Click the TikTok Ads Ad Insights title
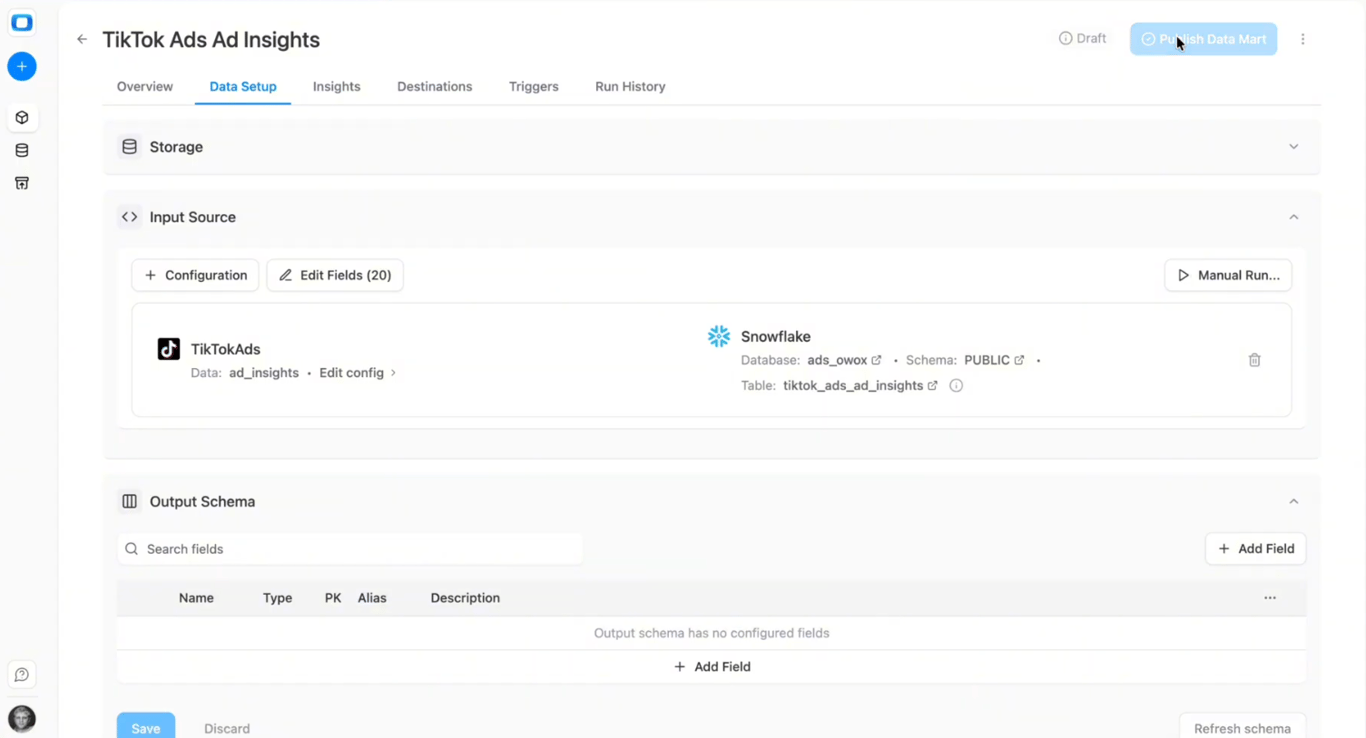This screenshot has width=1366, height=738. pyautogui.click(x=211, y=40)
